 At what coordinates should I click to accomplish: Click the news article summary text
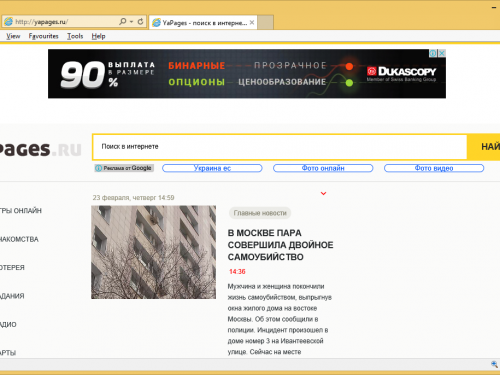tap(280, 319)
